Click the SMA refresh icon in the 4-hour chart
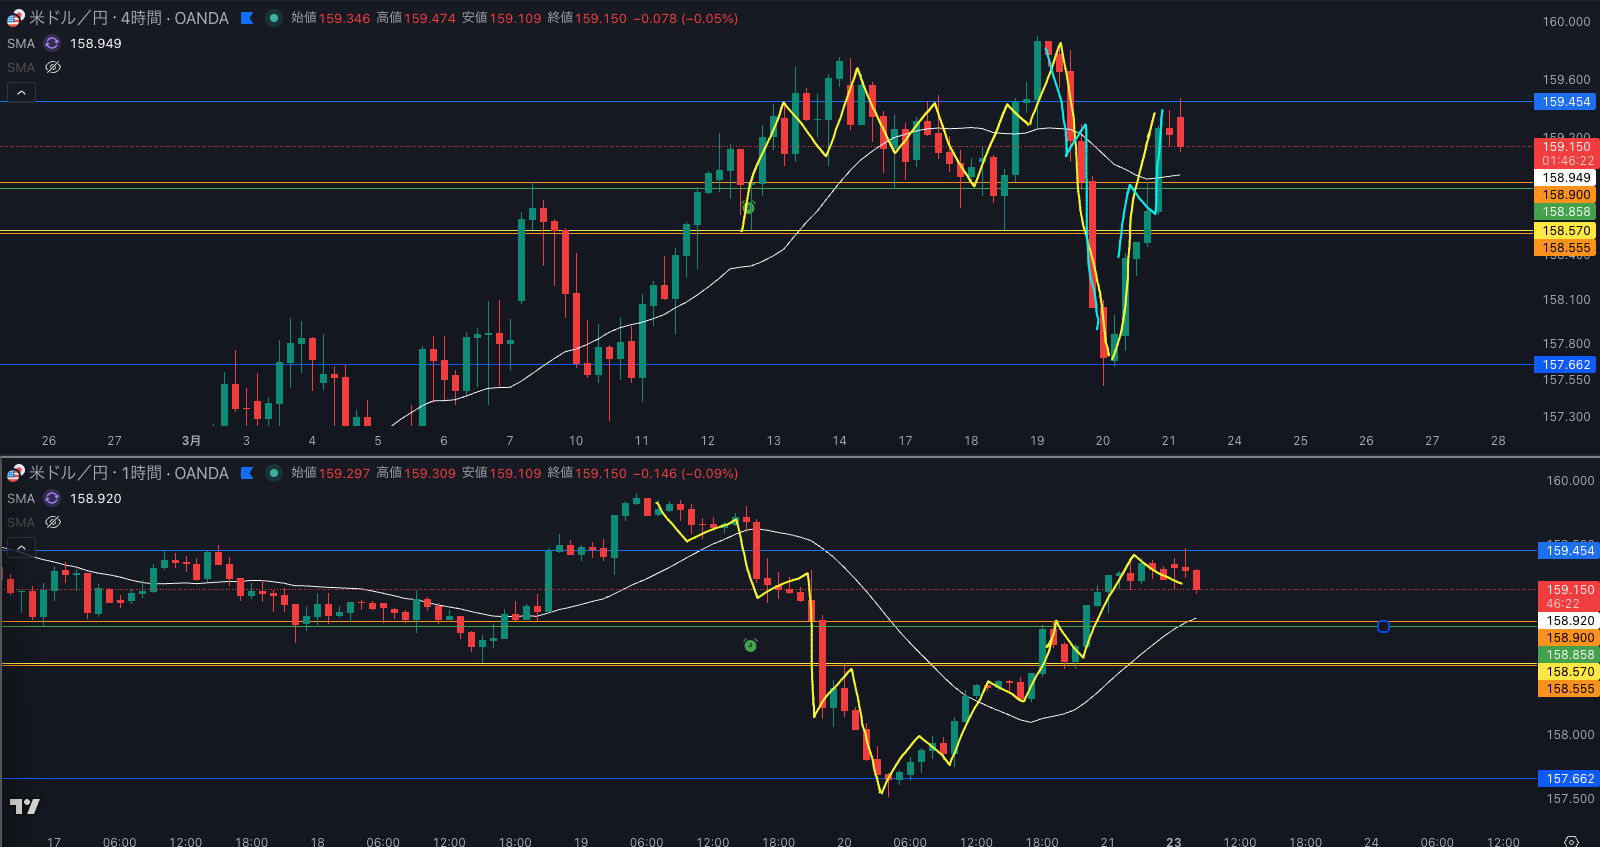 click(x=52, y=43)
